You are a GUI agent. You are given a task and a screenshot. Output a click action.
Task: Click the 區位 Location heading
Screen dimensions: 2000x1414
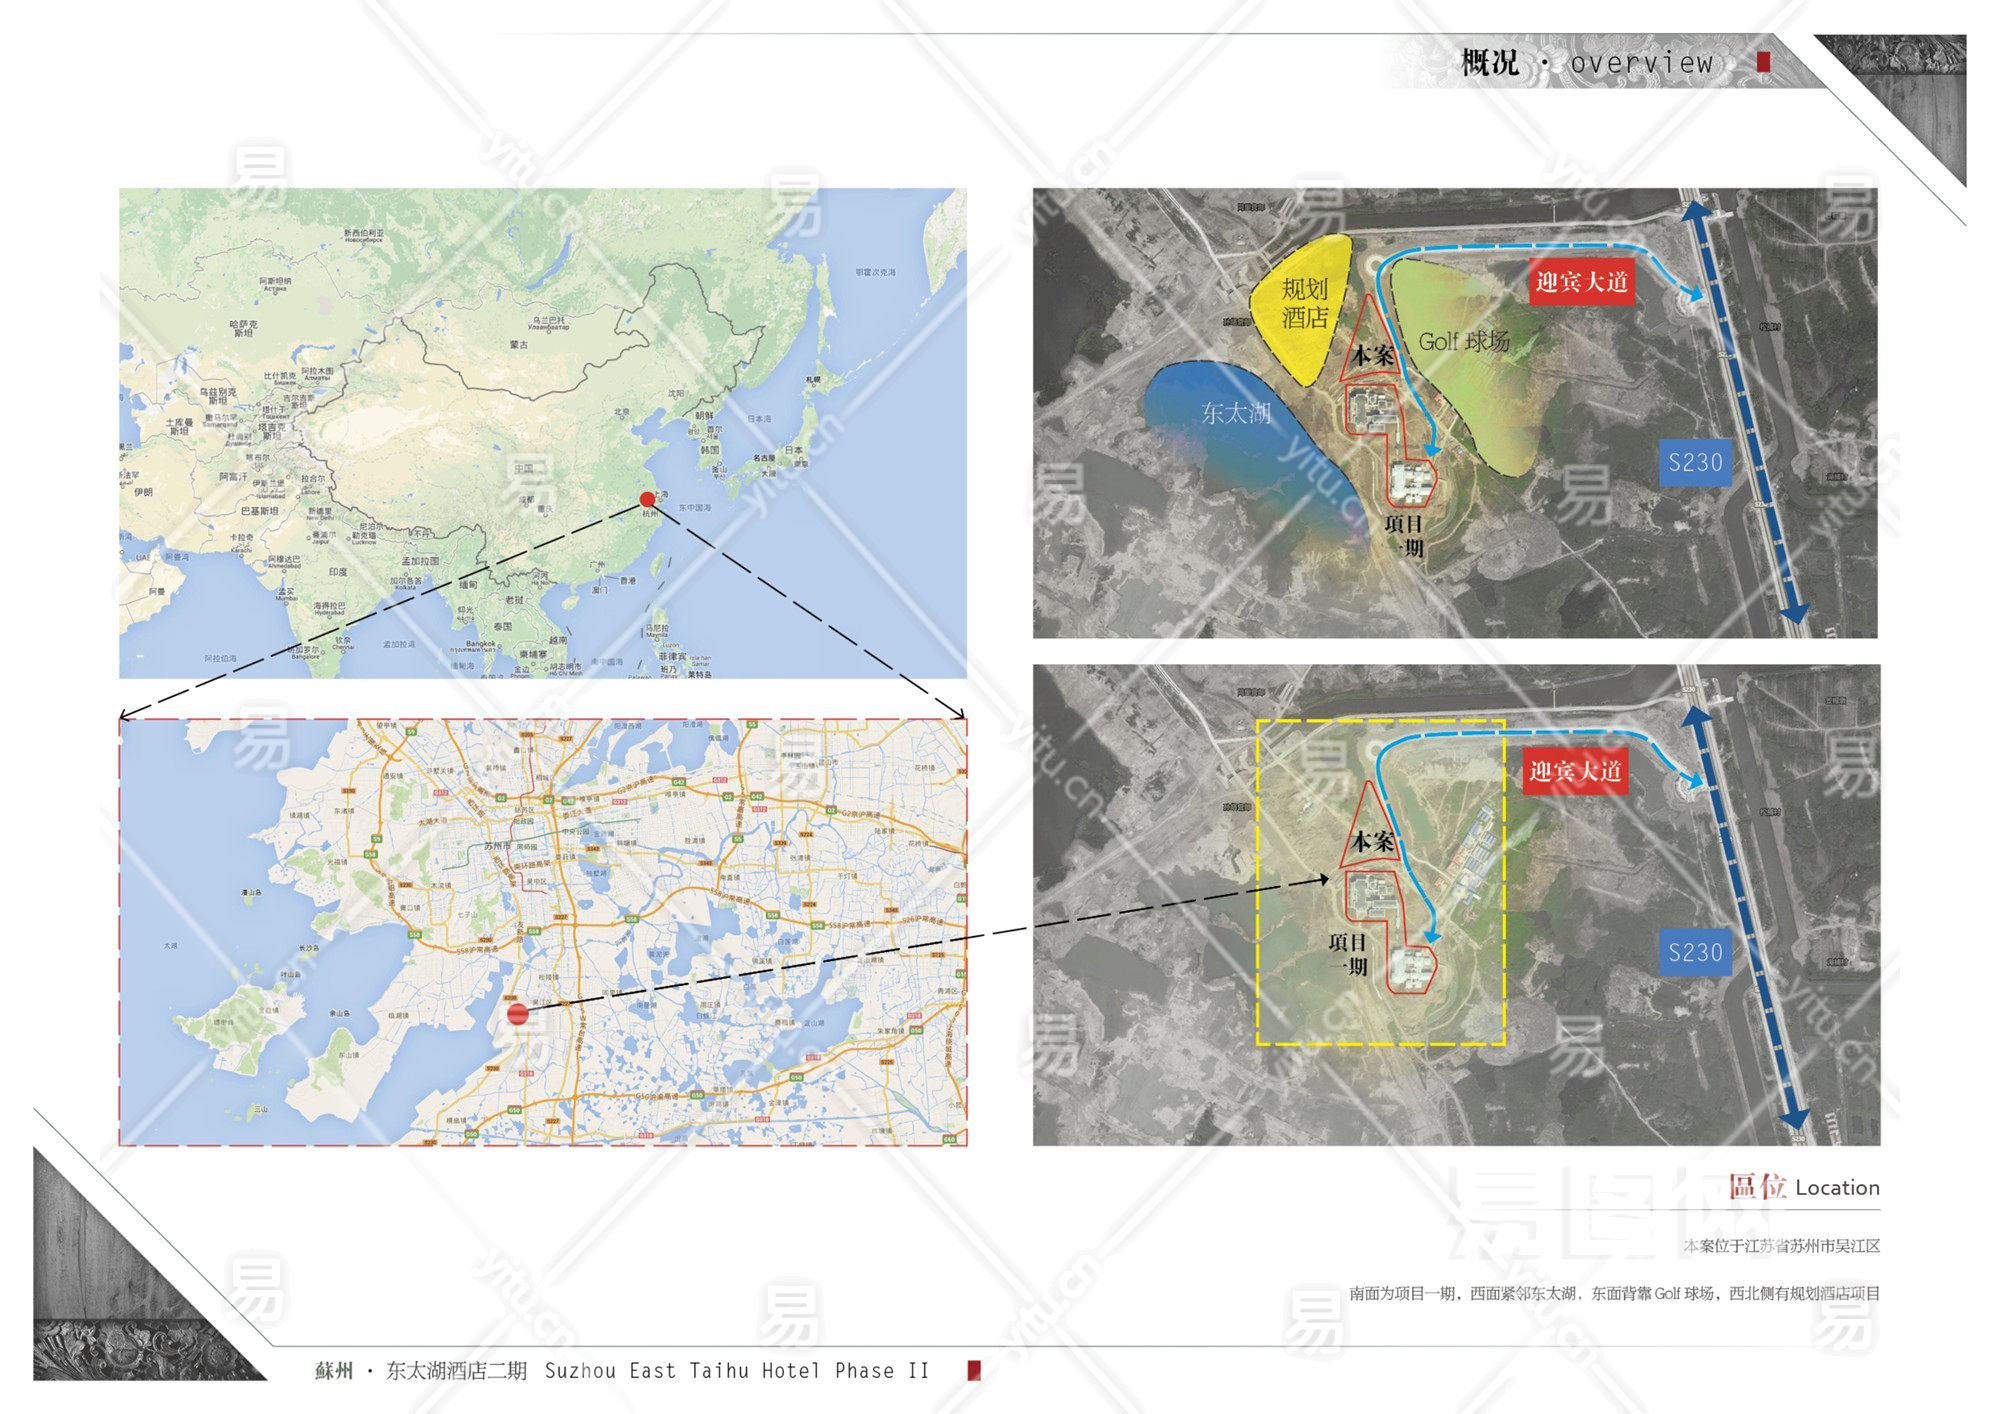(x=1803, y=1187)
